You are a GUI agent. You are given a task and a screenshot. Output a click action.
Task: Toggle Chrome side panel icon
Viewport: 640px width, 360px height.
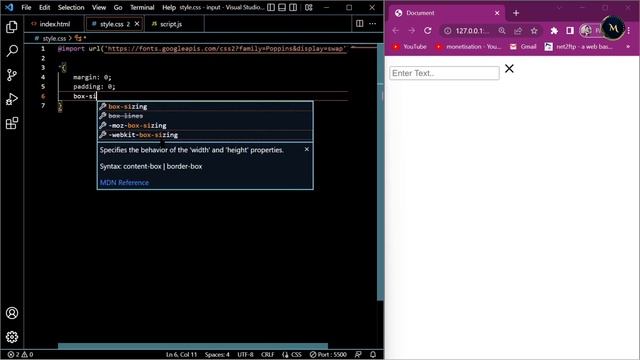570,31
